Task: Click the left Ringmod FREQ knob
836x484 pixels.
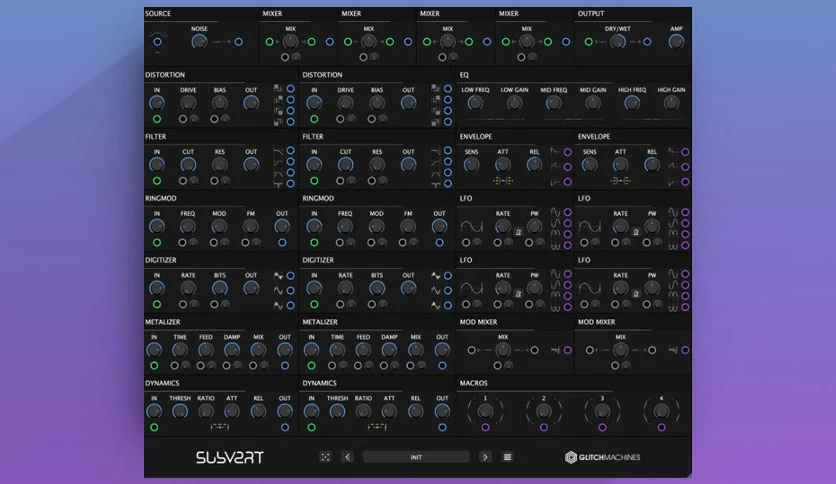Action: [187, 227]
